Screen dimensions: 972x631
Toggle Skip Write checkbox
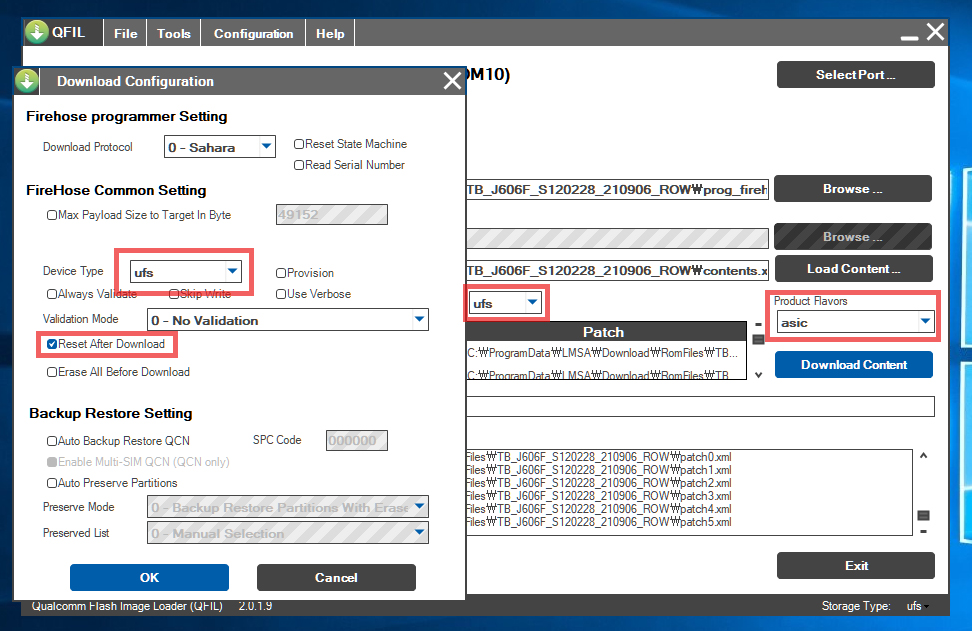[174, 294]
